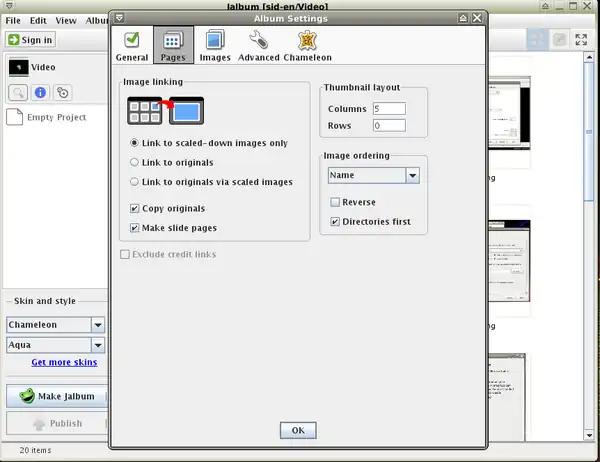The width and height of the screenshot is (600, 462).
Task: Open the Chameleon skin dropdown
Action: (98, 325)
